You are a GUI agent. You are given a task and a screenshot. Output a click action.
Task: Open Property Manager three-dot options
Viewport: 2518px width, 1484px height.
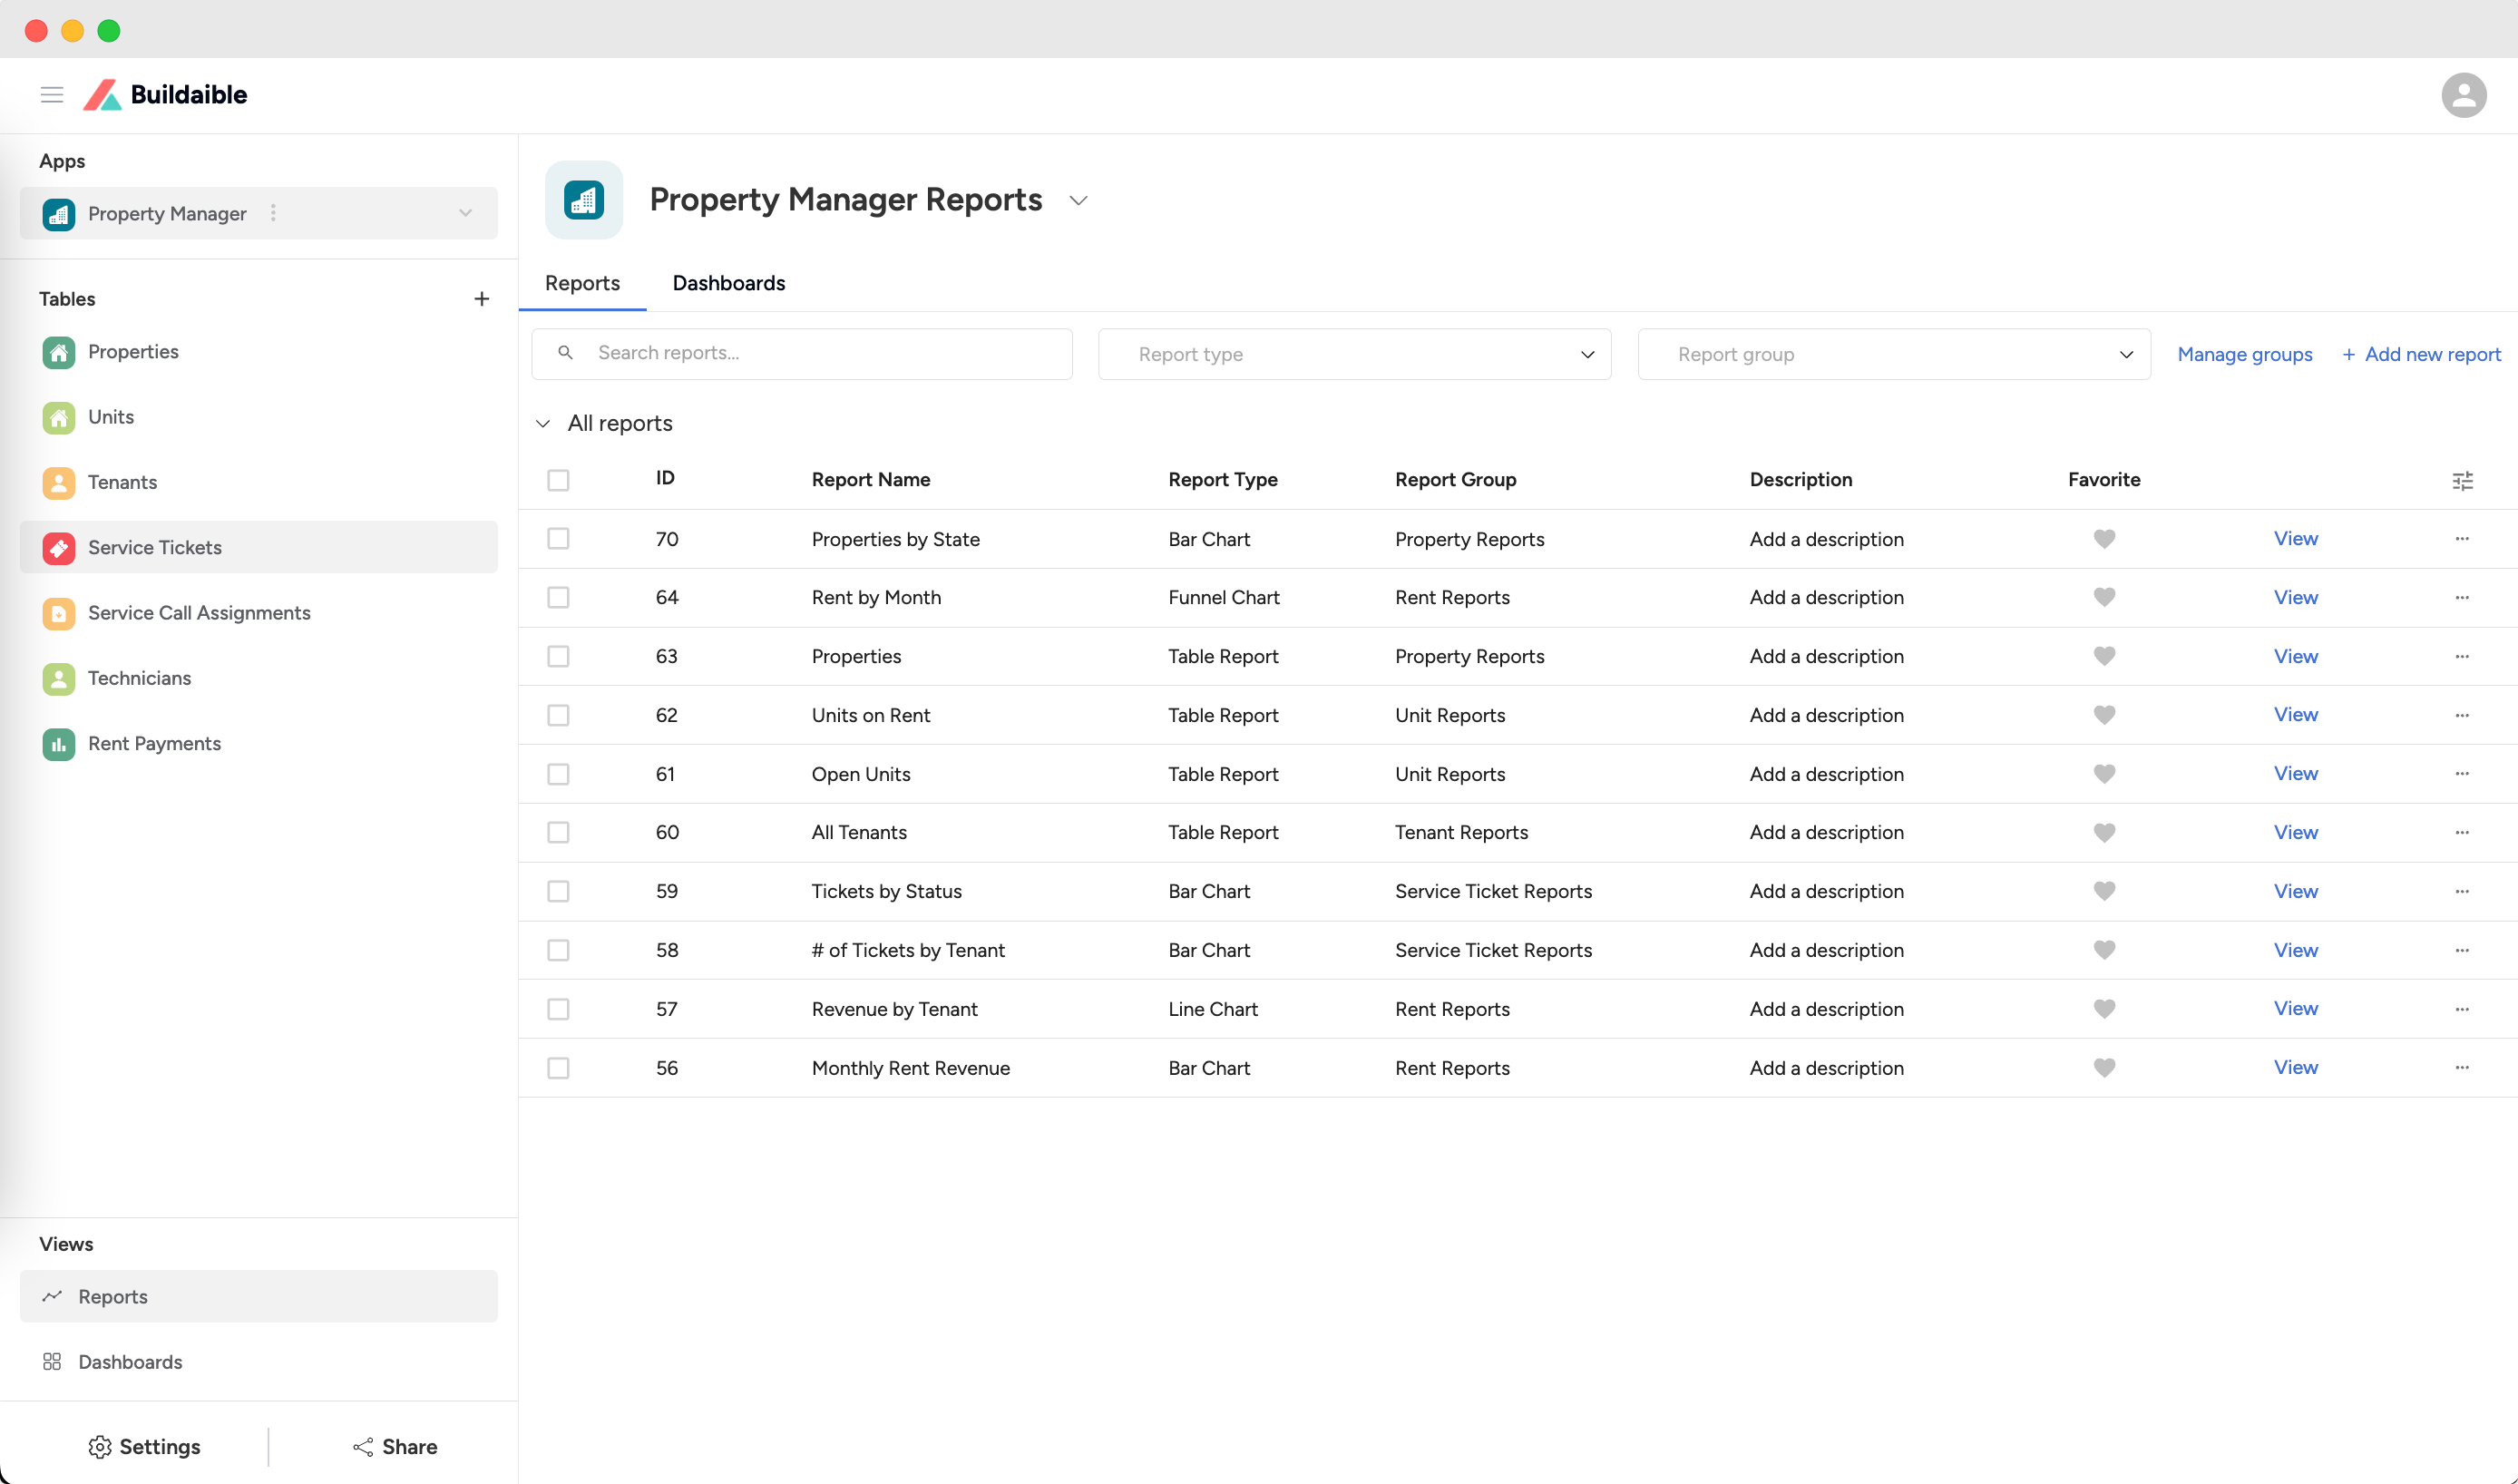pyautogui.click(x=273, y=213)
